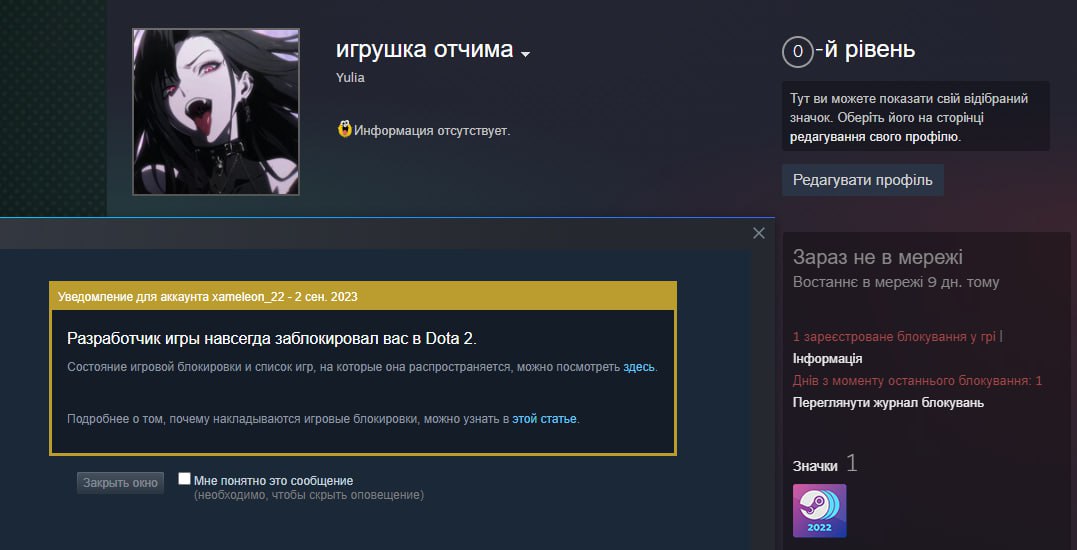
Task: Click the profile avatar image
Action: tap(216, 112)
